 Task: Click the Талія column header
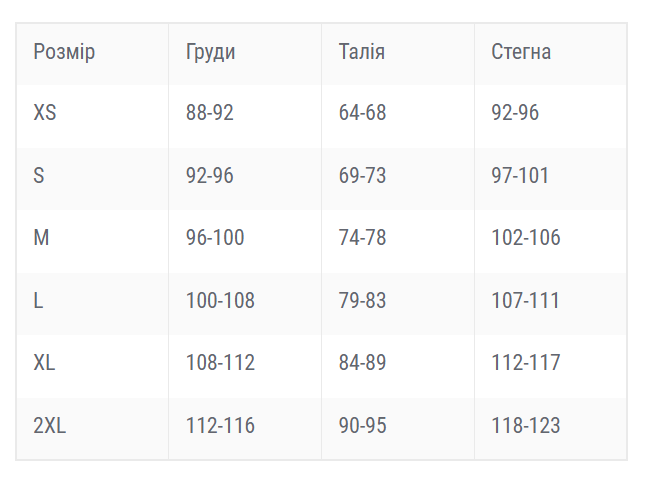362,52
